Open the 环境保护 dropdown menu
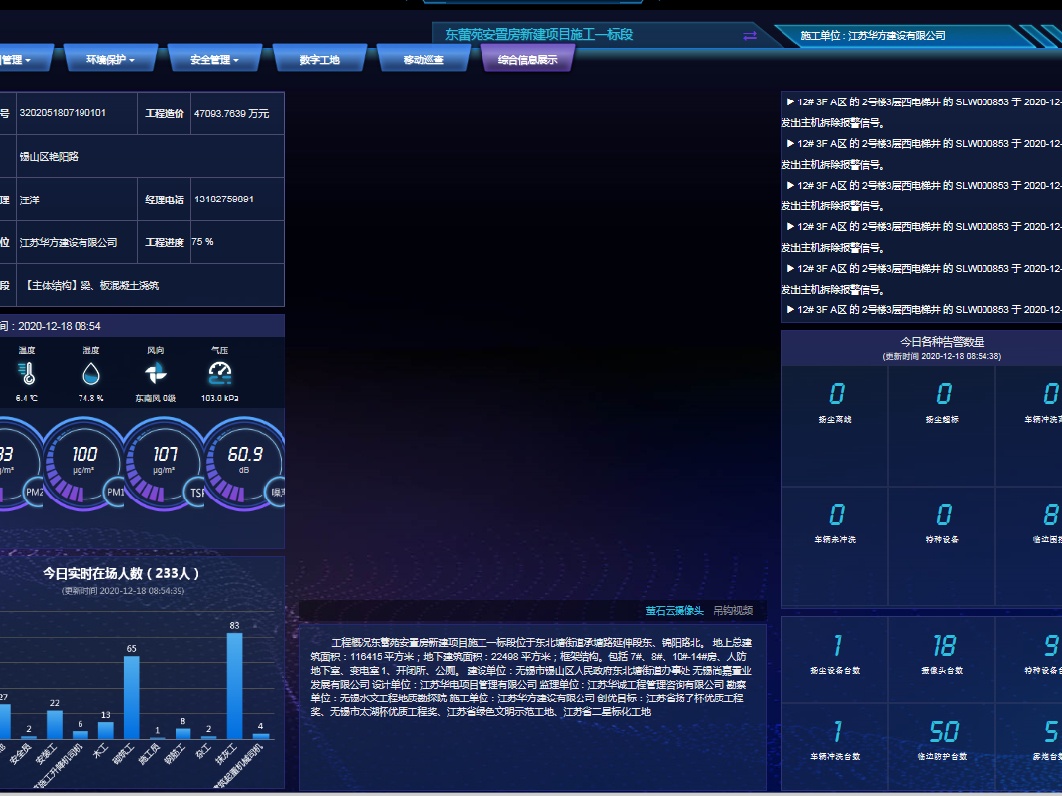The height and width of the screenshot is (796, 1062). point(110,60)
